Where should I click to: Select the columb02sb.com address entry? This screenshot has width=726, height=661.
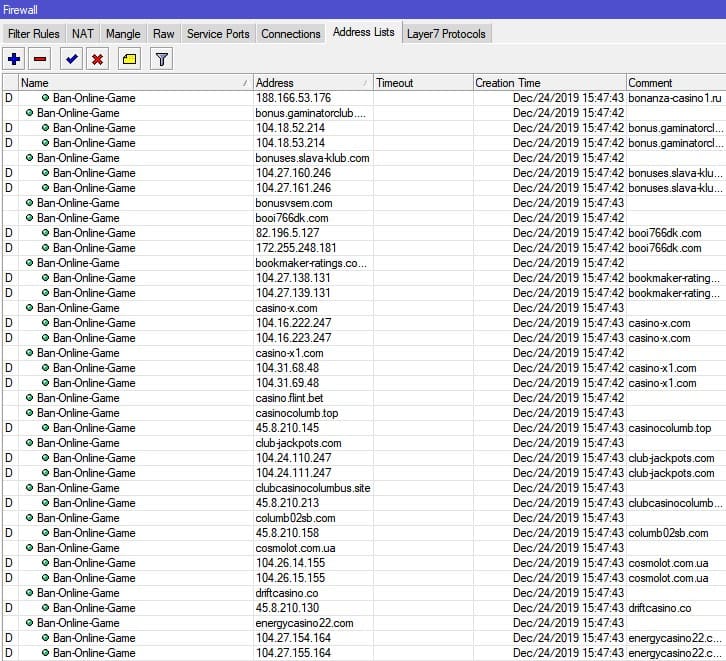point(295,518)
